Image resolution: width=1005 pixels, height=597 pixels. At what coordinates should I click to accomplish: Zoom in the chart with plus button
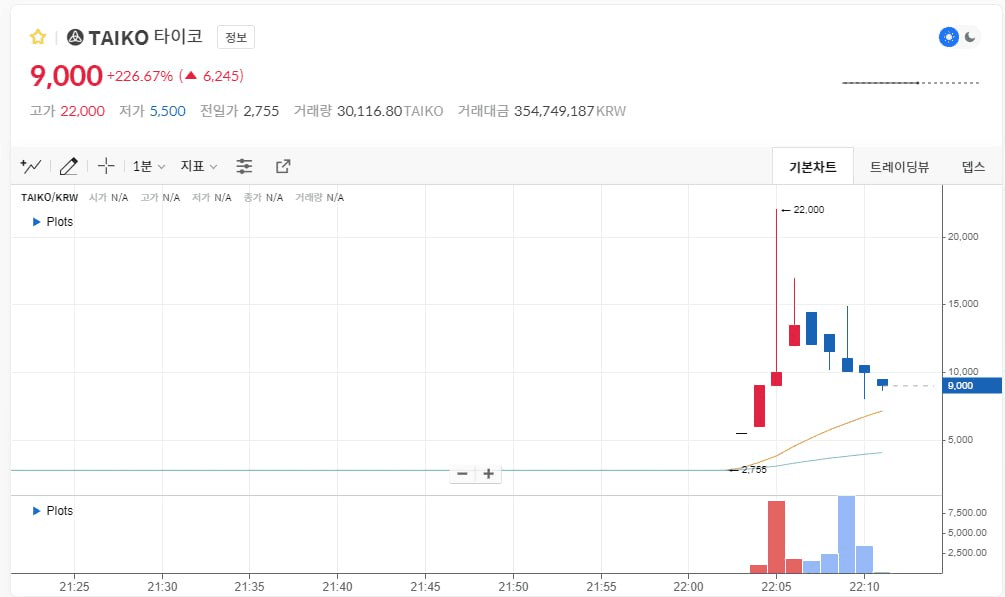point(489,474)
